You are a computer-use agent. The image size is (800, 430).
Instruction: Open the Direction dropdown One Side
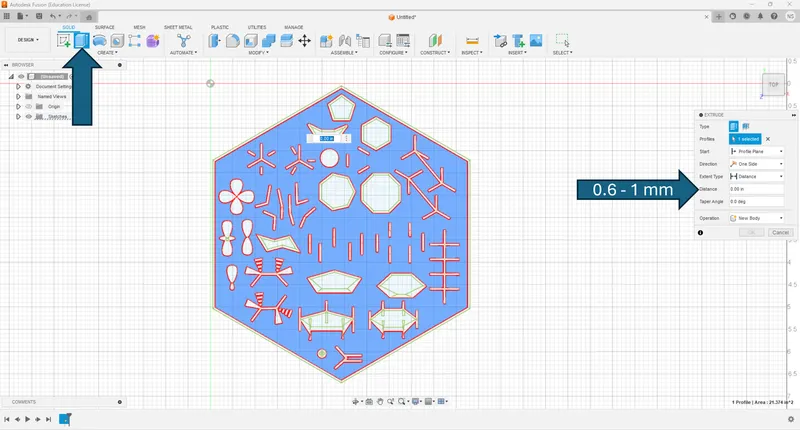(x=756, y=164)
